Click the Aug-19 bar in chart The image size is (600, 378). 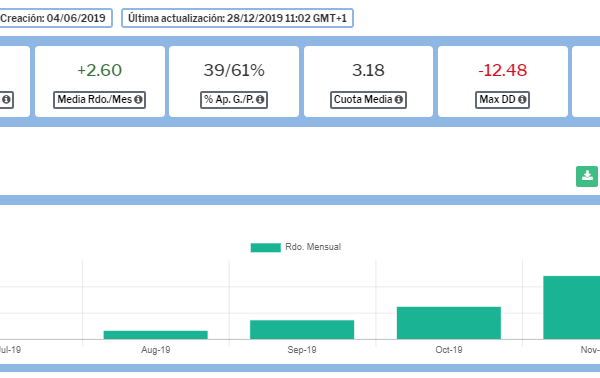coord(156,335)
